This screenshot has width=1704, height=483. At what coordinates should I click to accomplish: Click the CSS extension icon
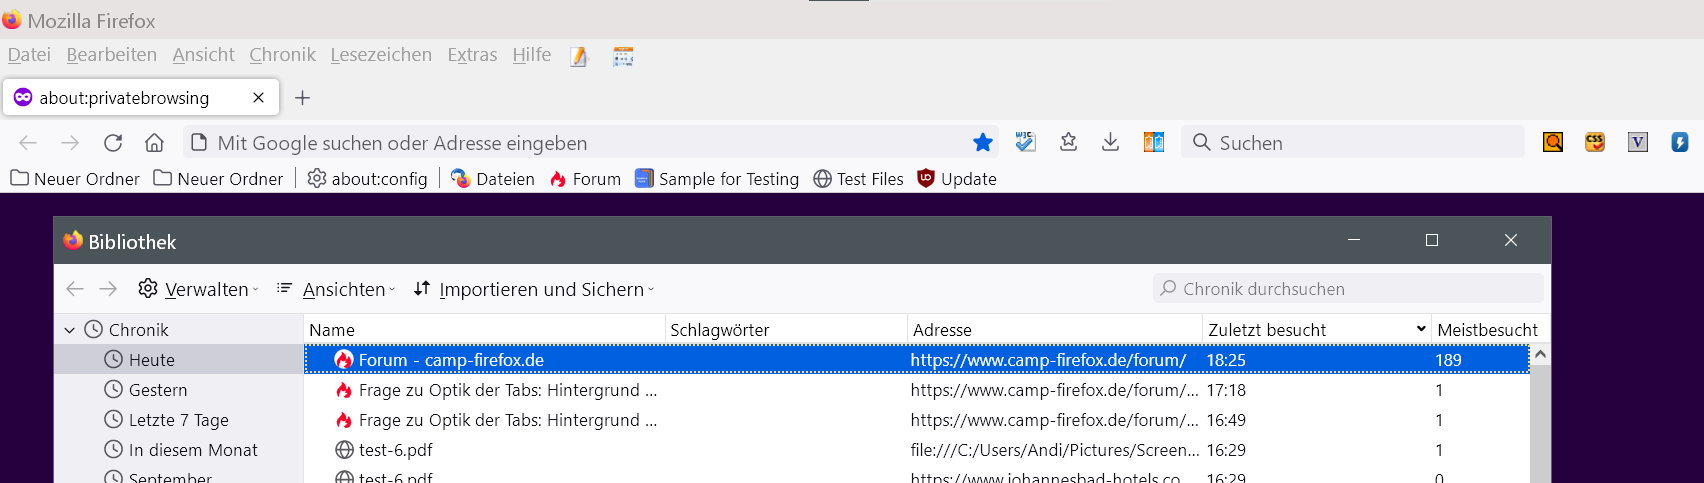(1595, 143)
